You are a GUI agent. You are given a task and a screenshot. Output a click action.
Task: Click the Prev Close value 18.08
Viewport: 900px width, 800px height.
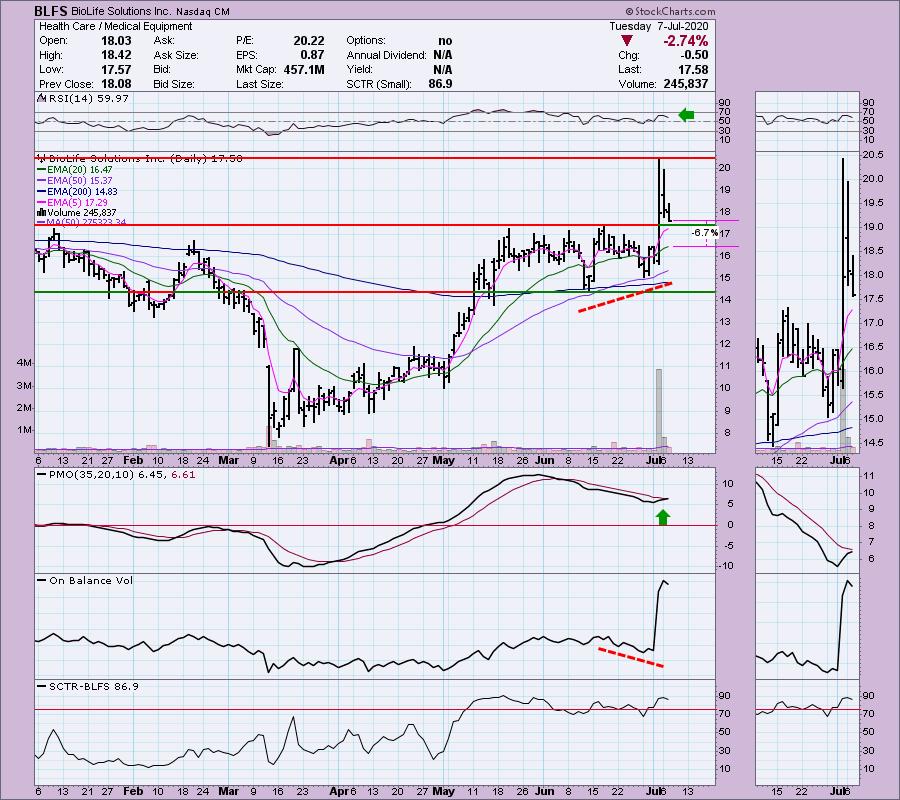tap(117, 84)
